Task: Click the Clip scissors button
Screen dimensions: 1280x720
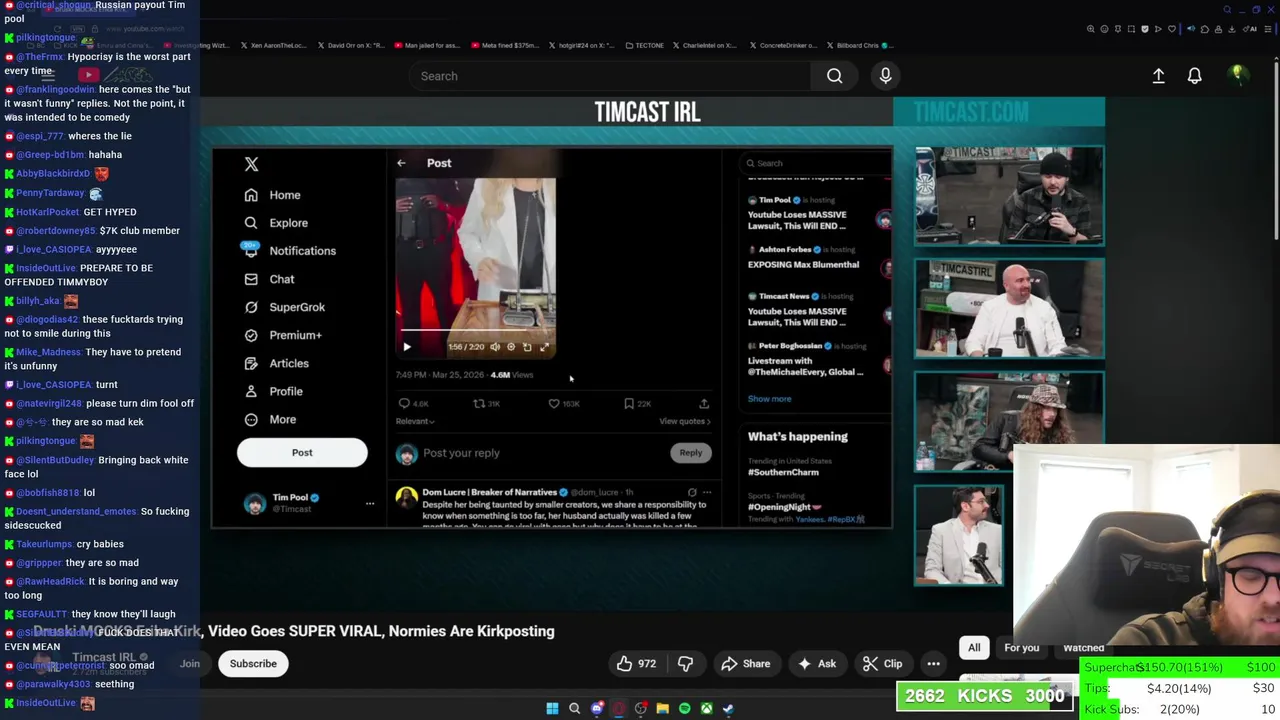Action: coord(882,664)
